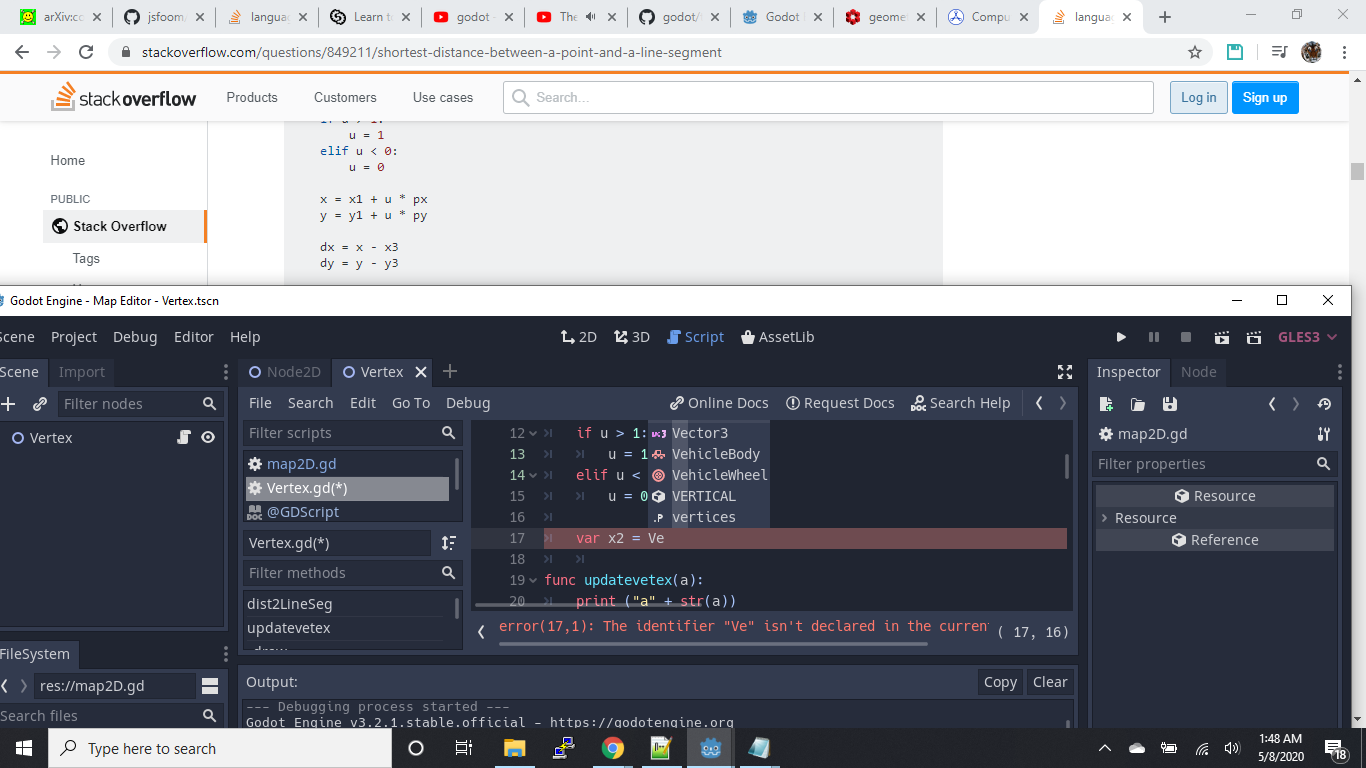Load resource folder icon in Inspector
1366x768 pixels.
tap(1138, 404)
